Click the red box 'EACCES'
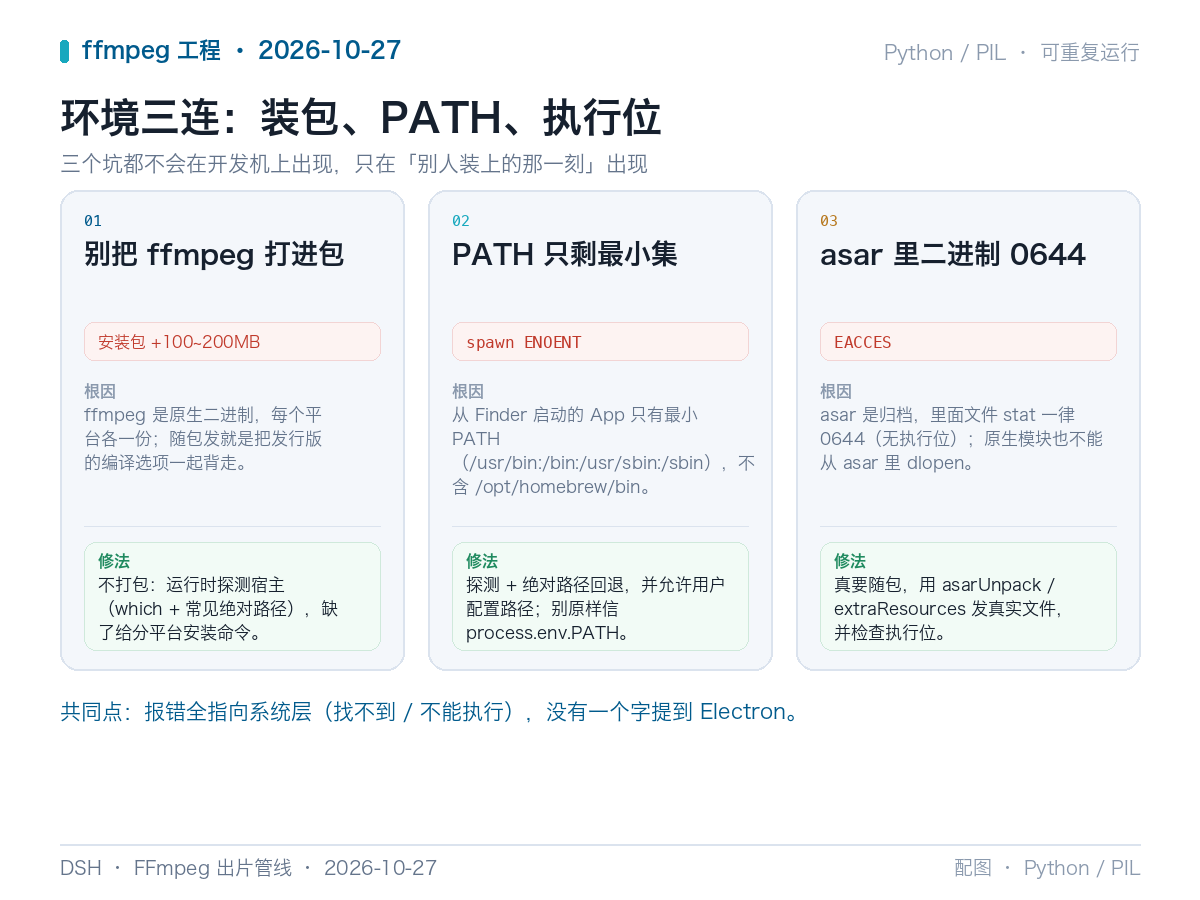This screenshot has width=1200, height=900. pyautogui.click(x=968, y=342)
